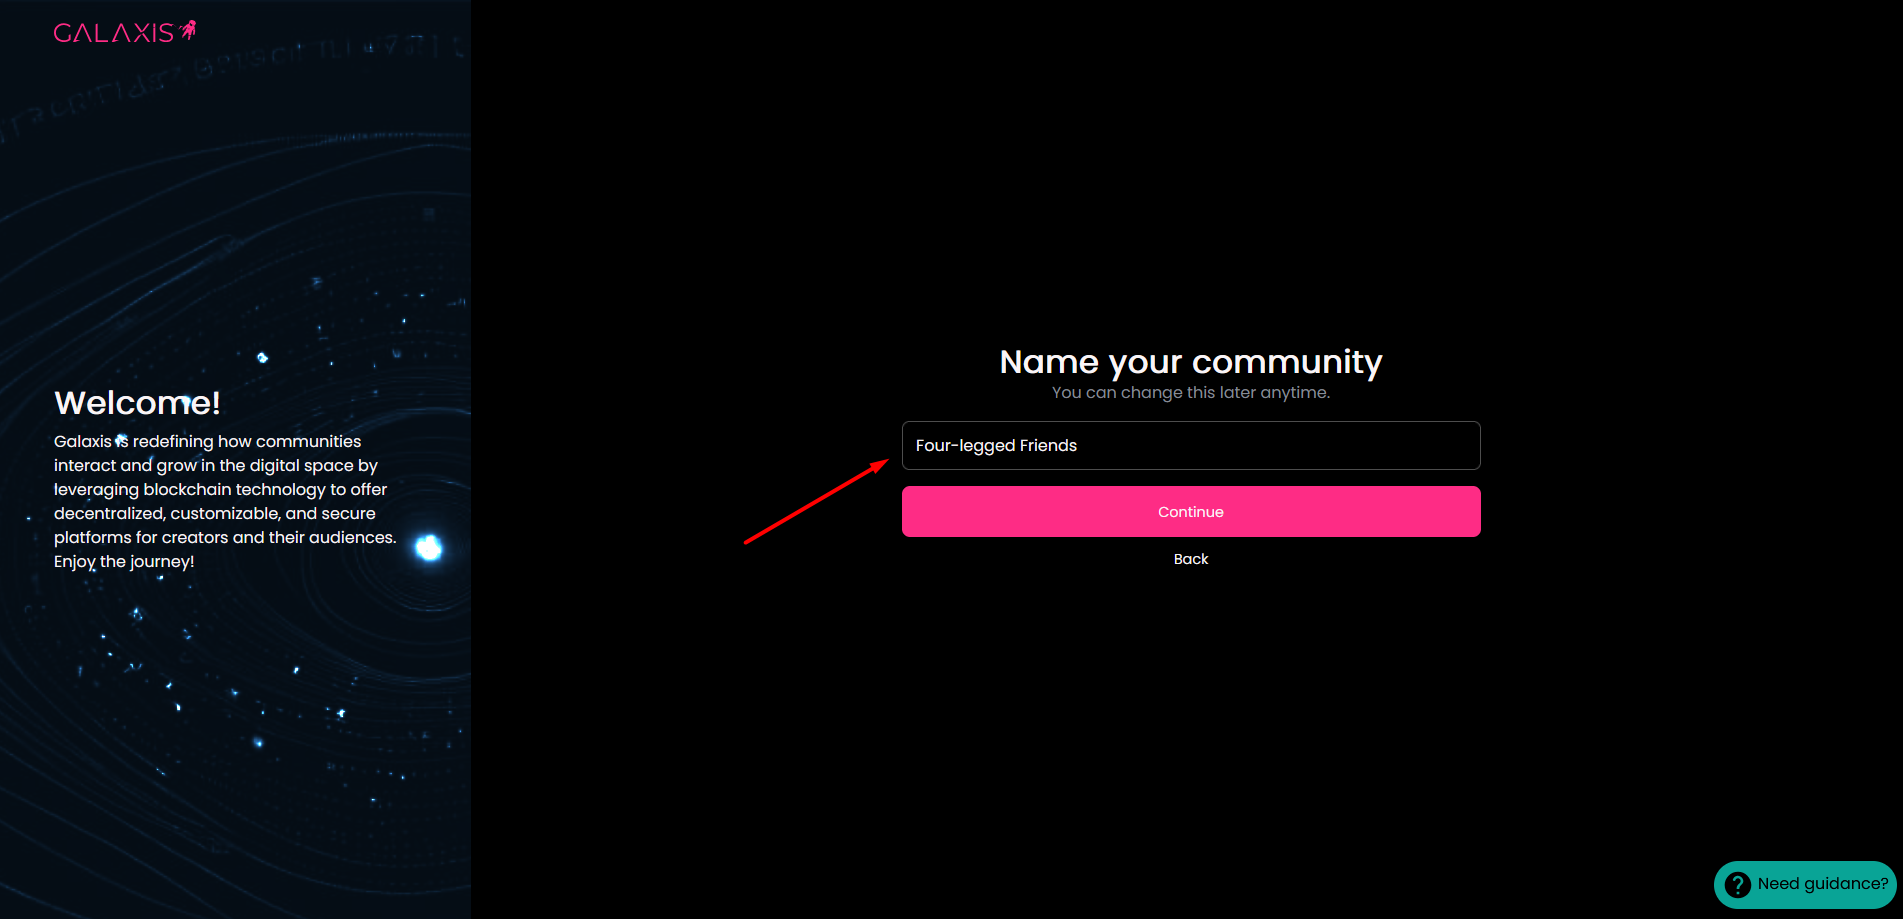Screen dimensions: 1903x919
Task: Click the 'Need guidance?' label text
Action: 1822,884
